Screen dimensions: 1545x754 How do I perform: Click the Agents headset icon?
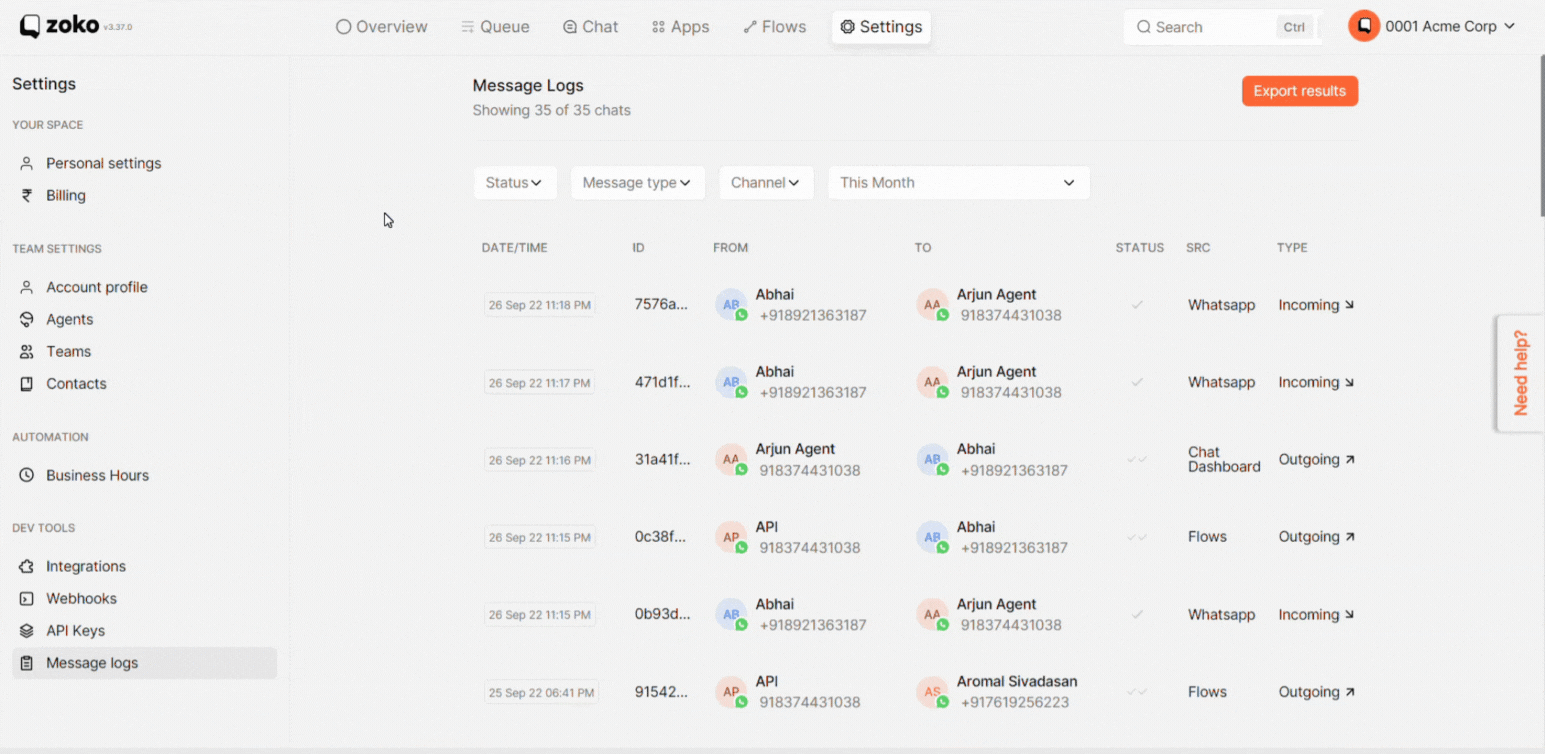27,319
